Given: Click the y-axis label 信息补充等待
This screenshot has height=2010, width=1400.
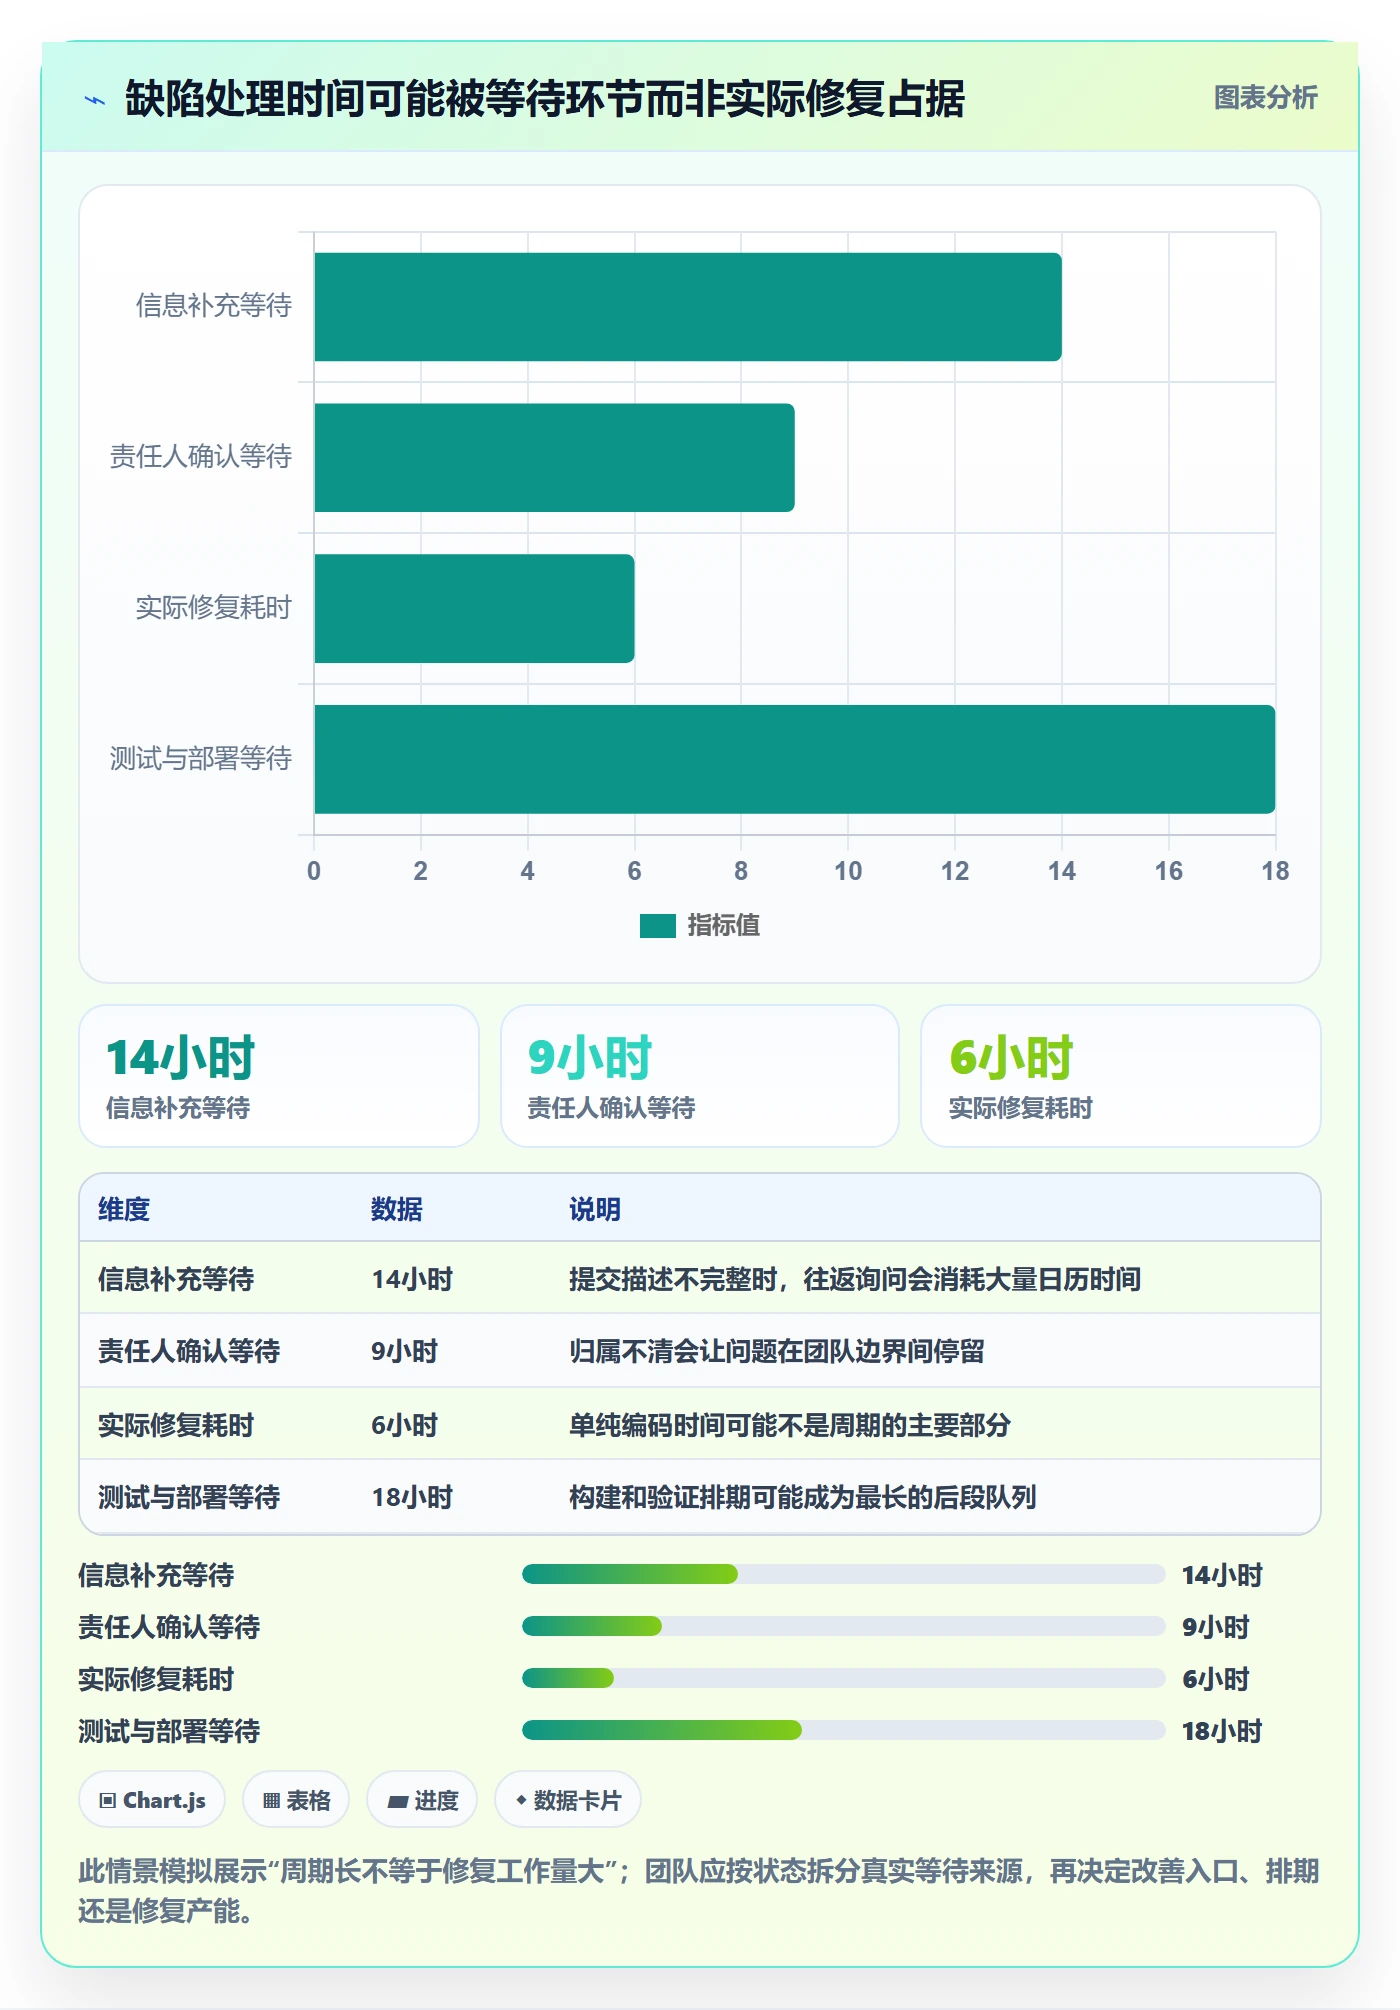Looking at the screenshot, I should (x=214, y=306).
